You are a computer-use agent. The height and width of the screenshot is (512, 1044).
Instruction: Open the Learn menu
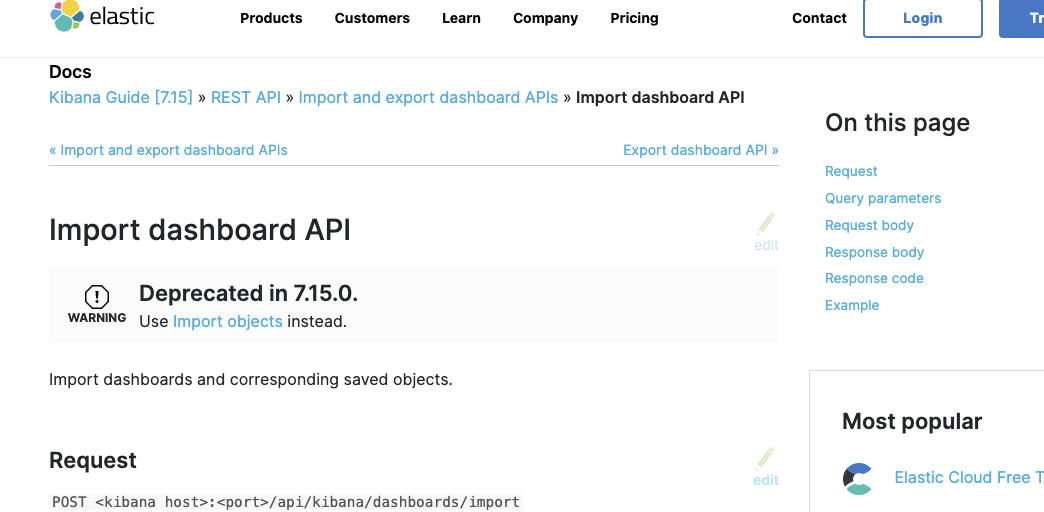tap(461, 18)
